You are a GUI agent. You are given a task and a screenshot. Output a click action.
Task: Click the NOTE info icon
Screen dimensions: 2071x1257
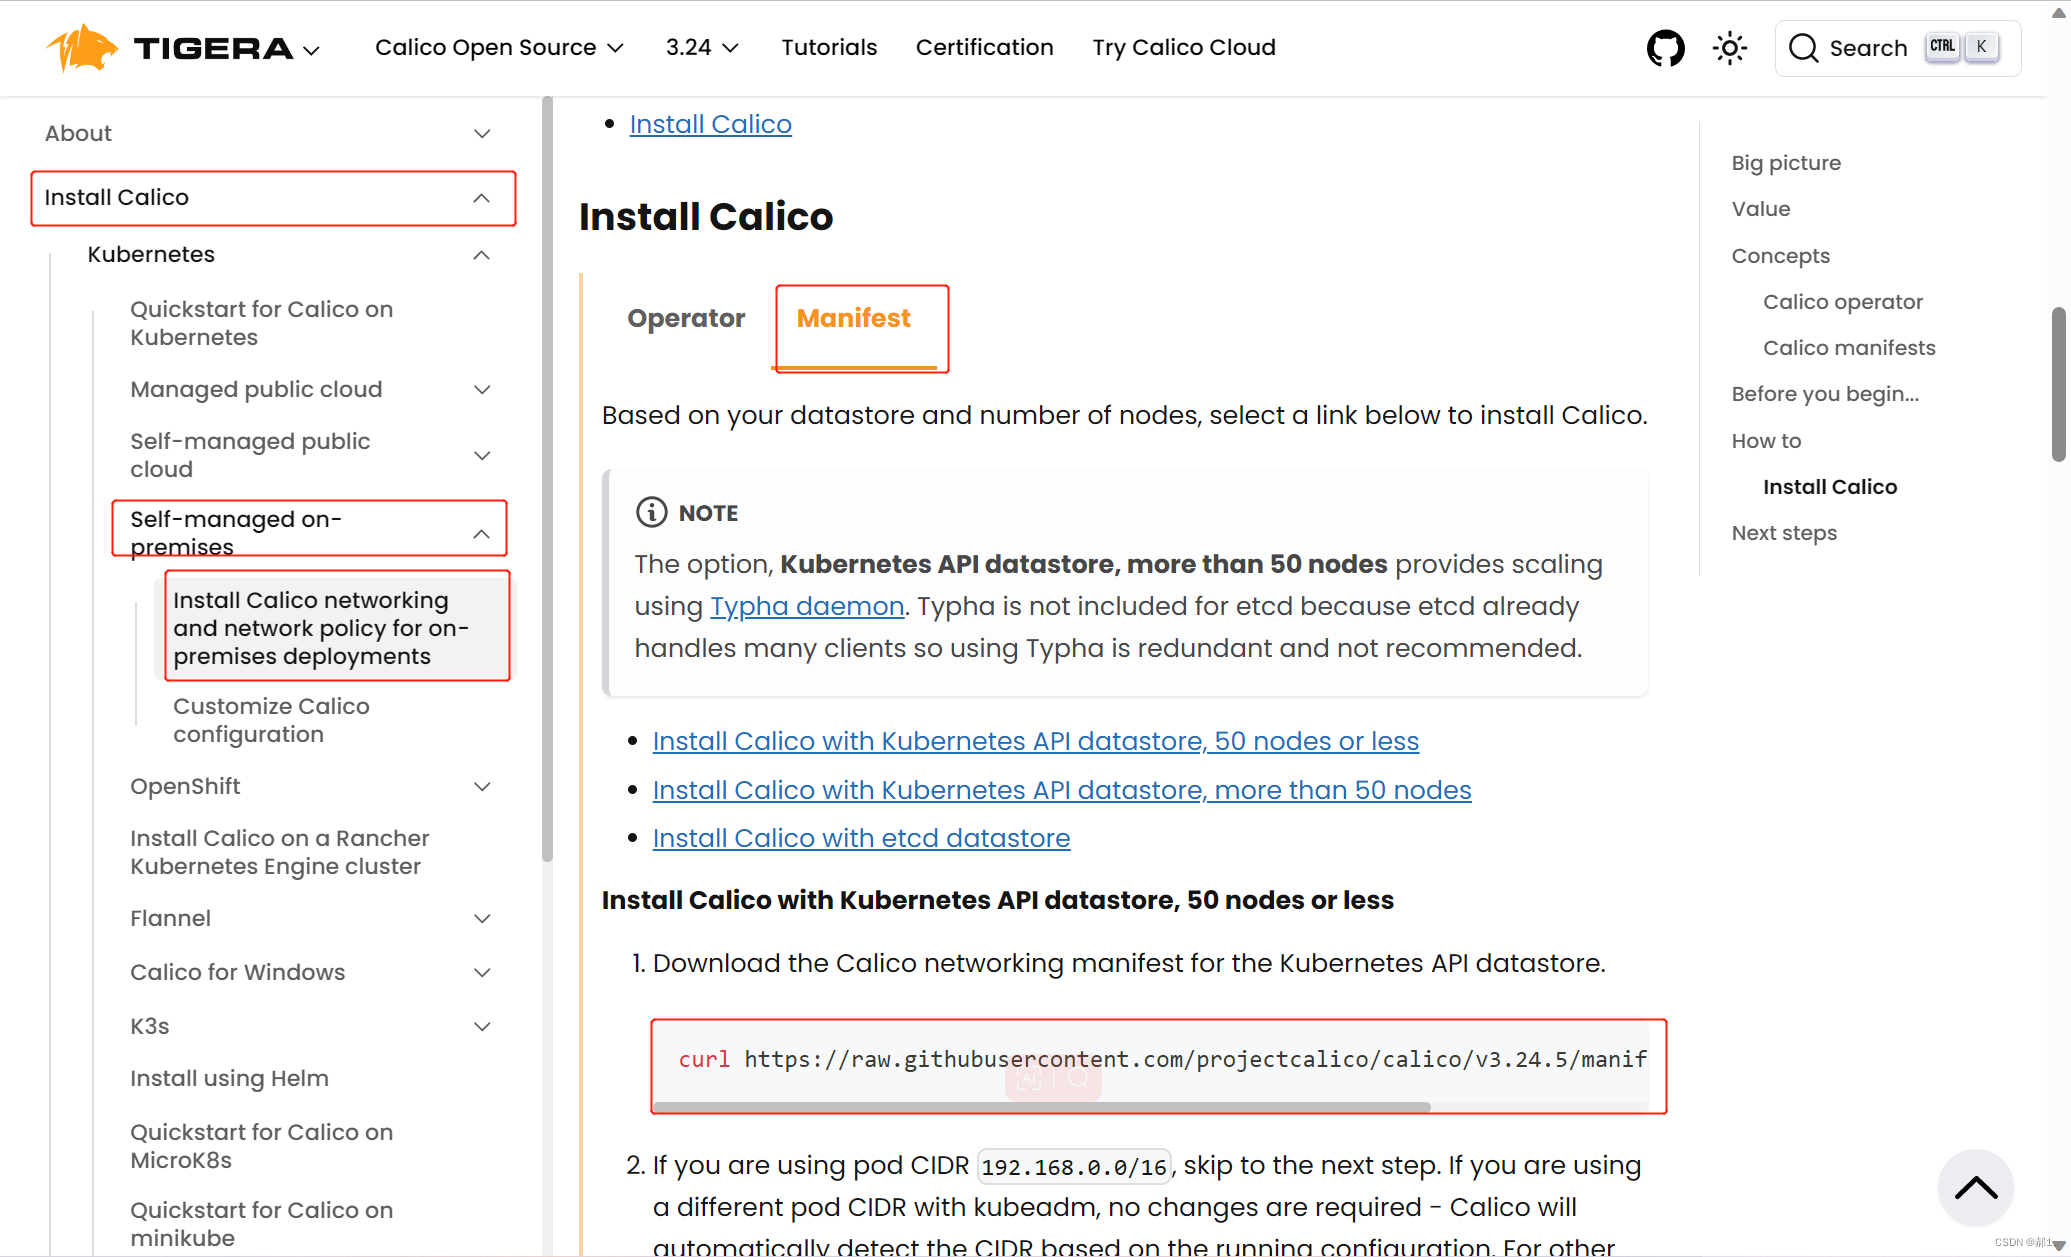pyautogui.click(x=651, y=512)
